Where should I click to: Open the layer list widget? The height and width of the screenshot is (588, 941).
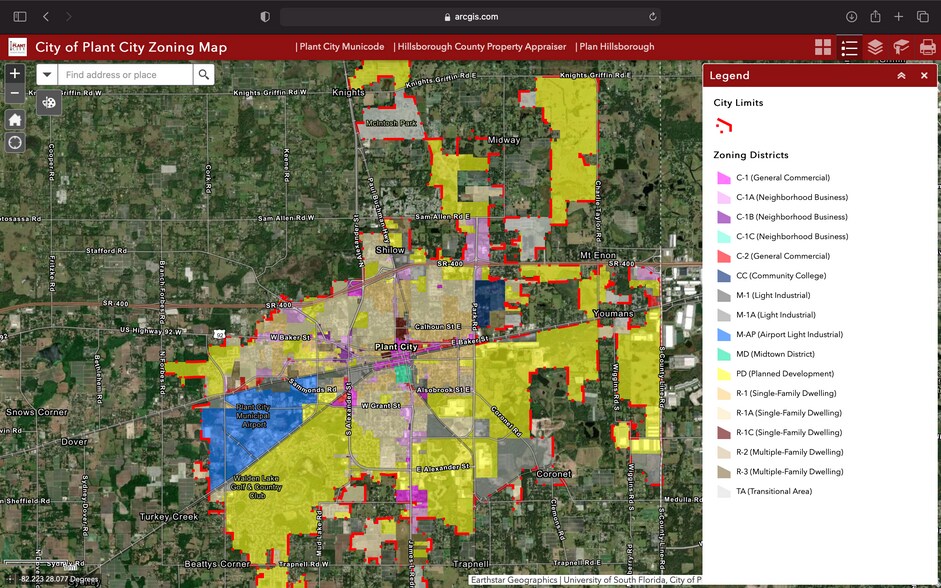click(875, 47)
